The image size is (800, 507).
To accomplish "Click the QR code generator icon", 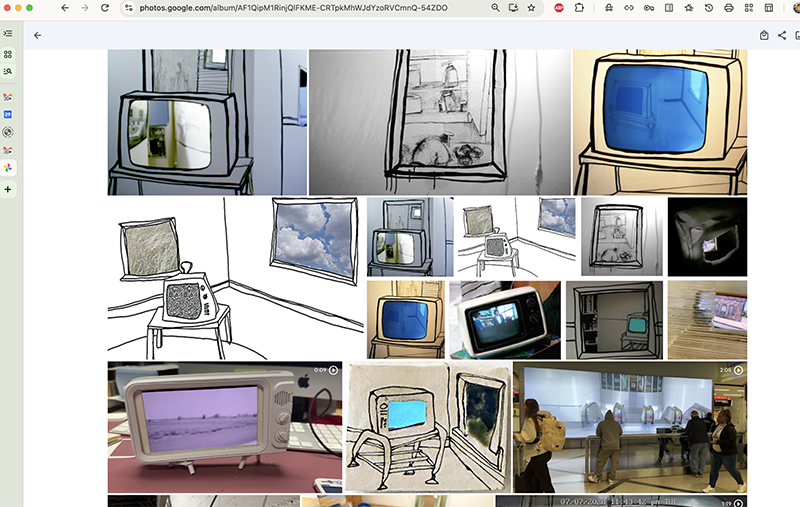I will tap(748, 8).
